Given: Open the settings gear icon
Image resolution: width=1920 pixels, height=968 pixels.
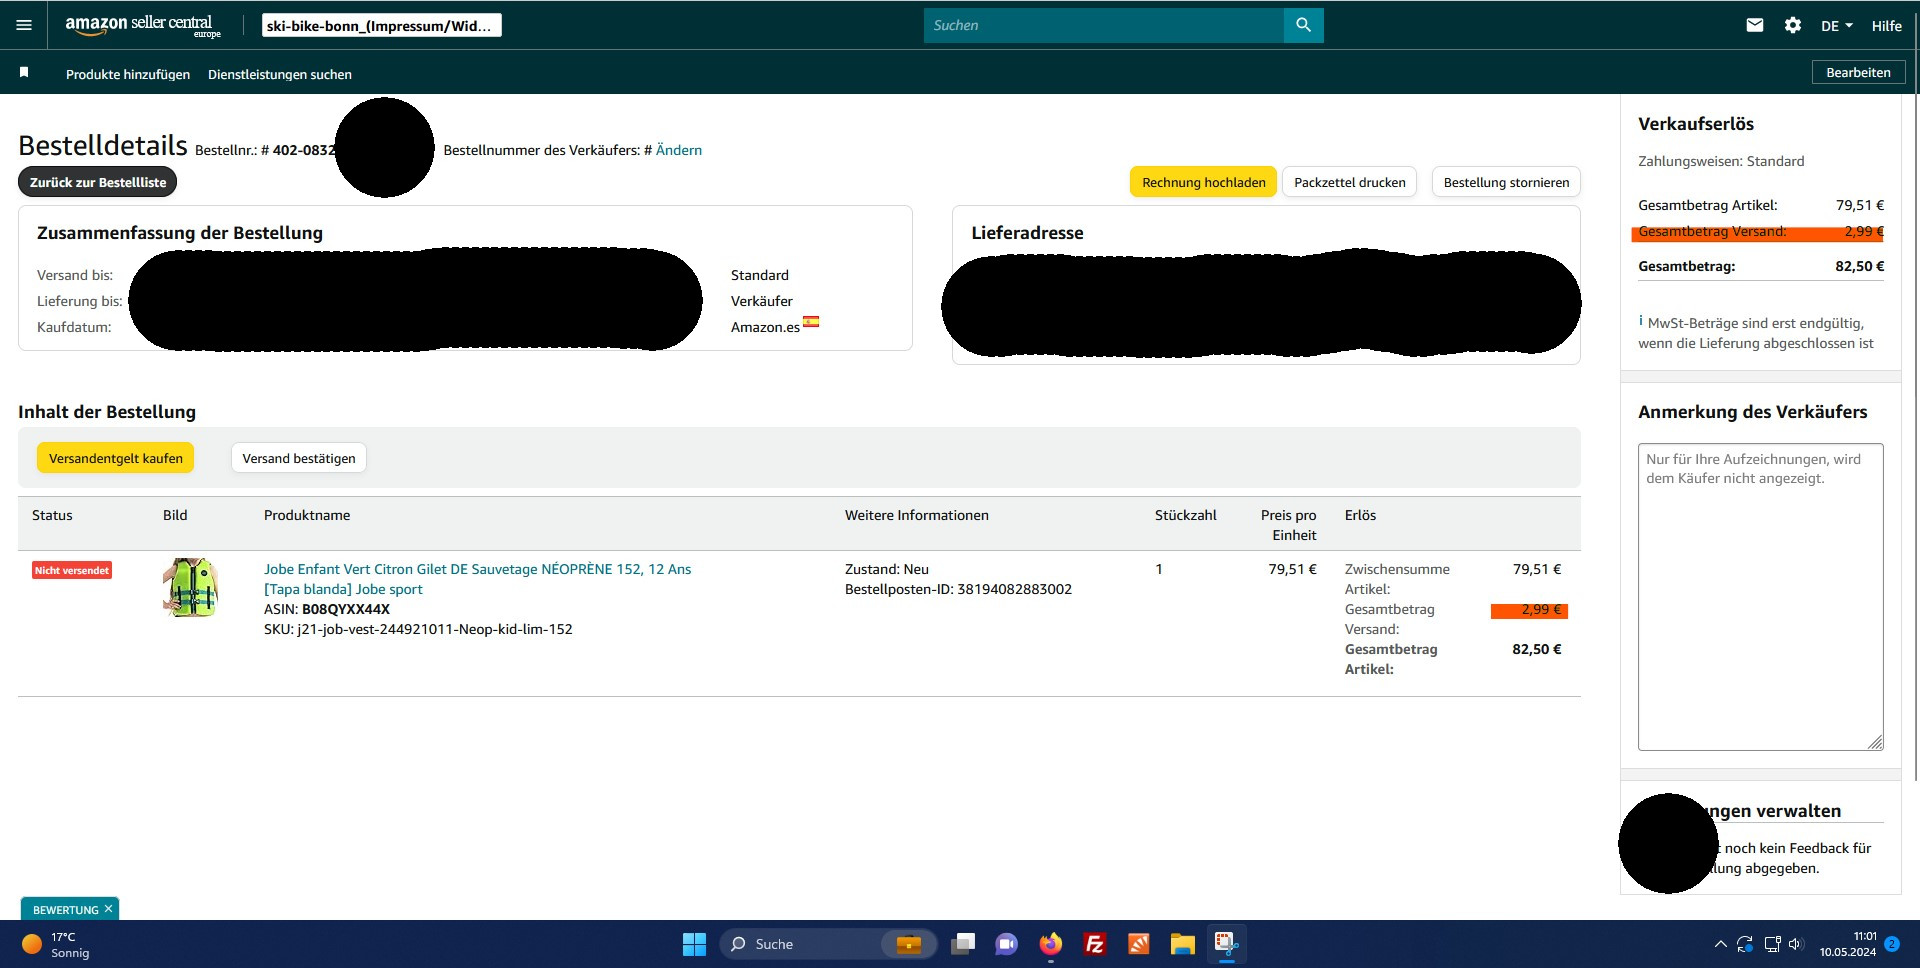Looking at the screenshot, I should (1793, 25).
